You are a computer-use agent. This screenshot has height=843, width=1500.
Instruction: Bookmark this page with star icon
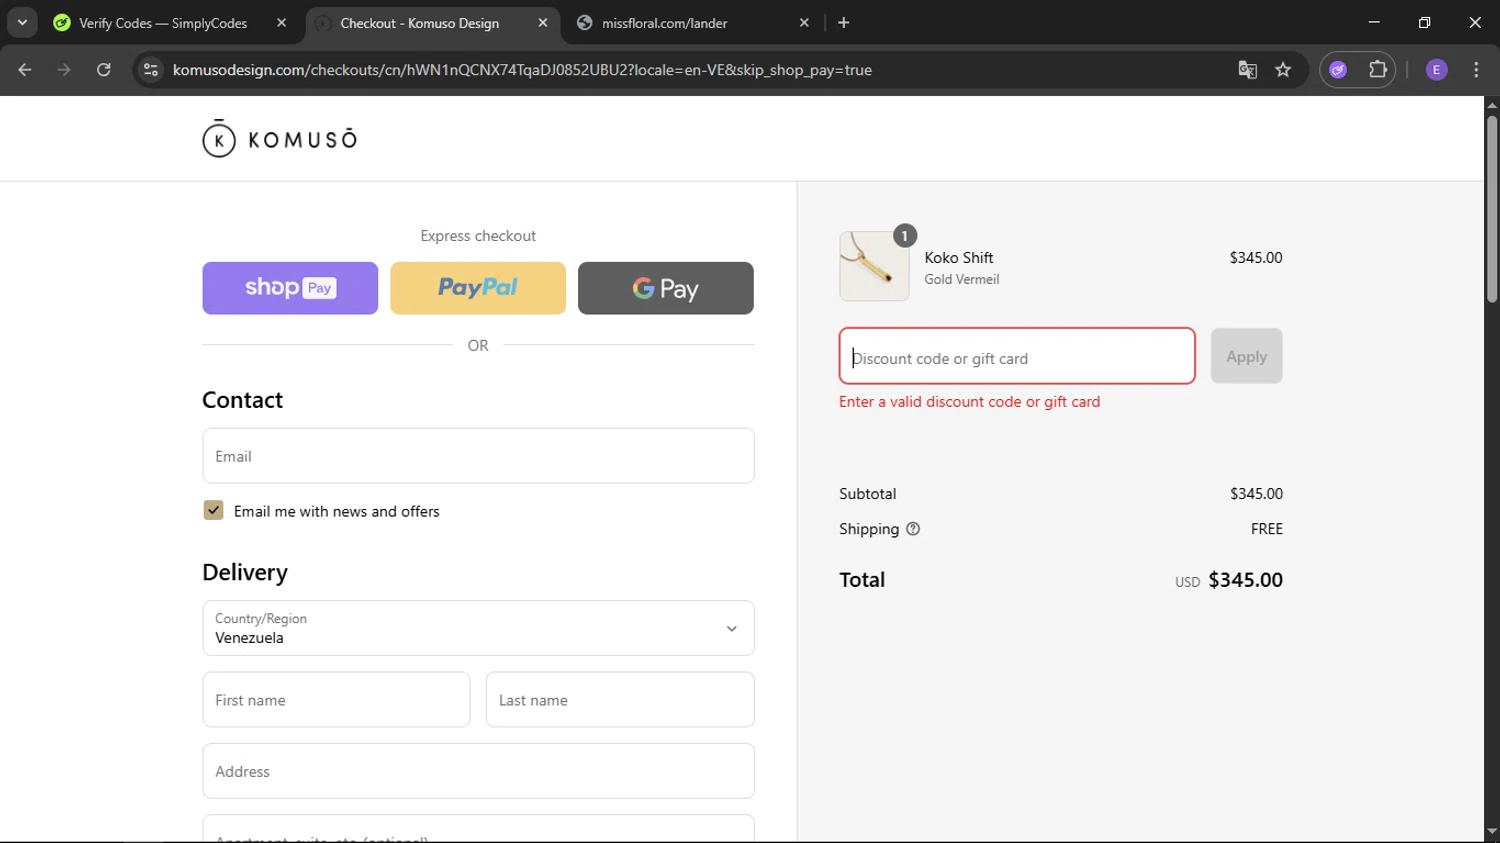pyautogui.click(x=1283, y=70)
